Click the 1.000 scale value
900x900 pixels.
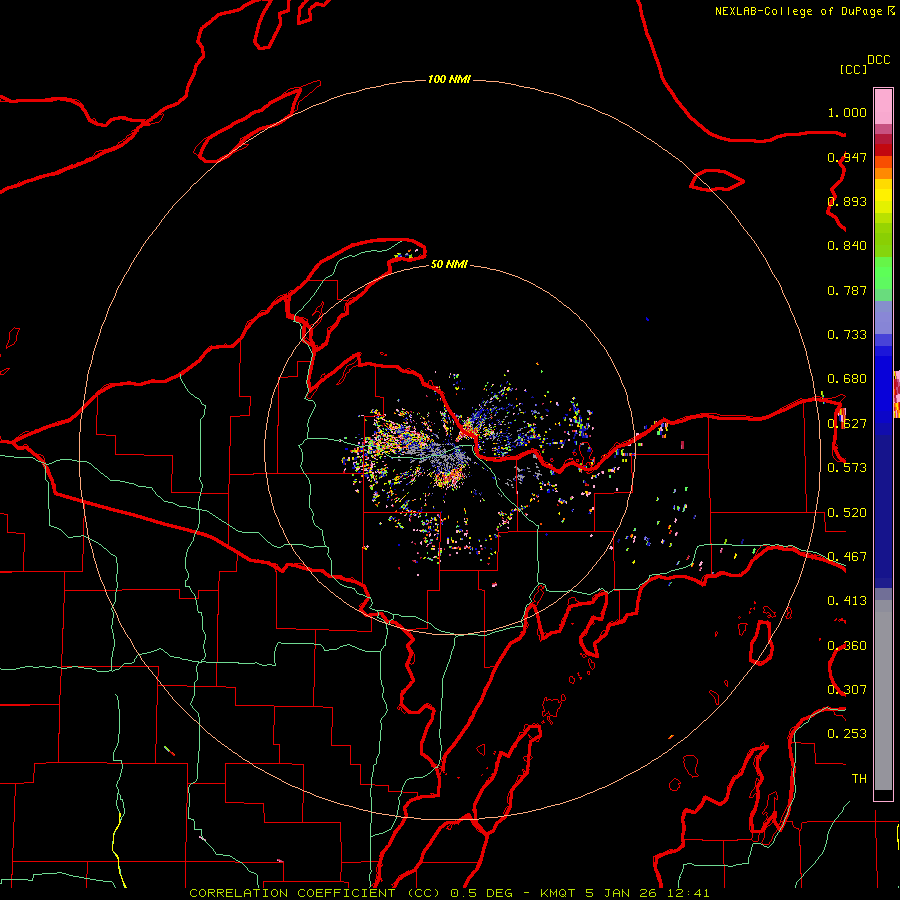coord(847,112)
